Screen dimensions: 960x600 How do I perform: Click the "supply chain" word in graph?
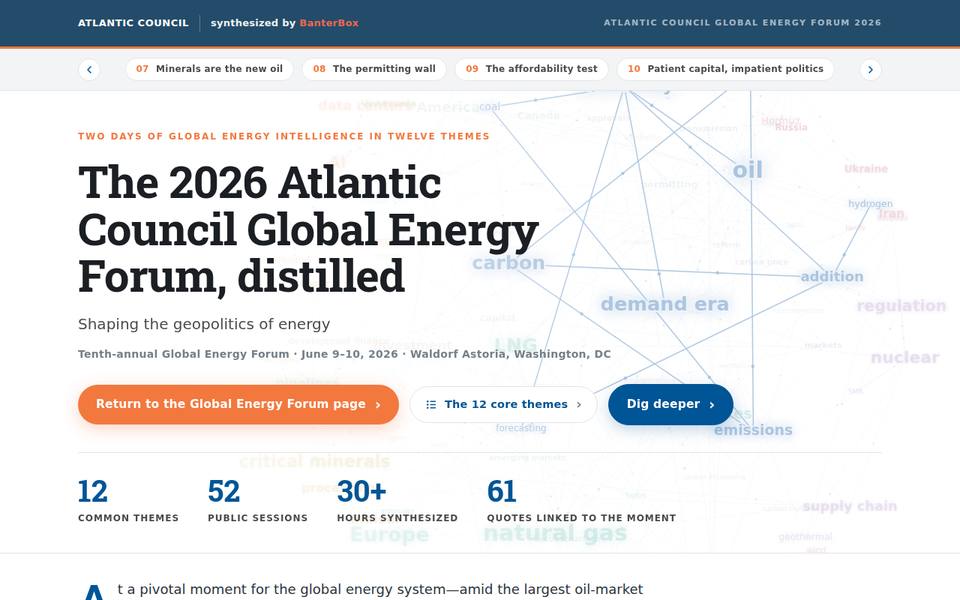pyautogui.click(x=850, y=506)
